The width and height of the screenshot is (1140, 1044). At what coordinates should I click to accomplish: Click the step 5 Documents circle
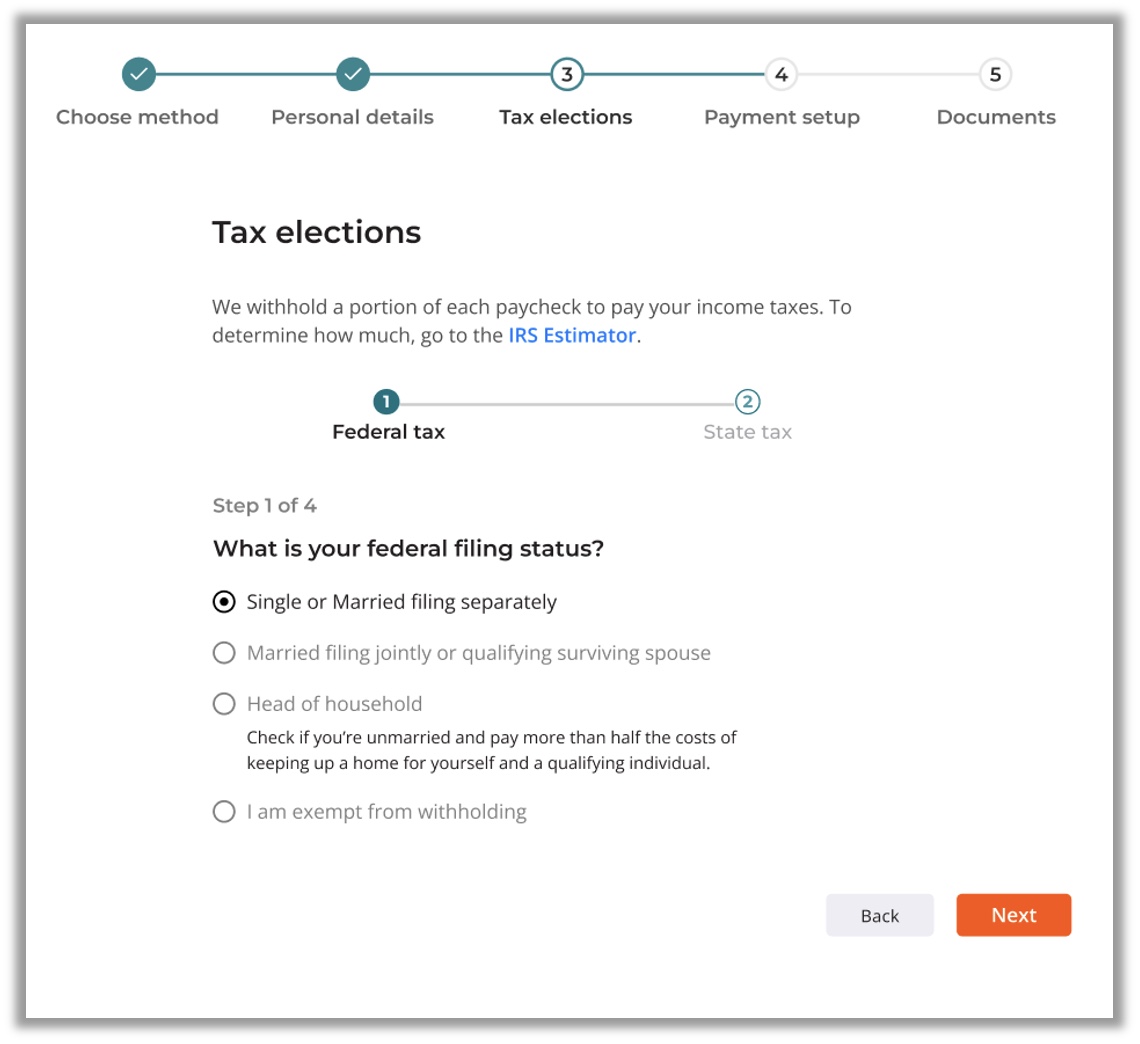(995, 74)
